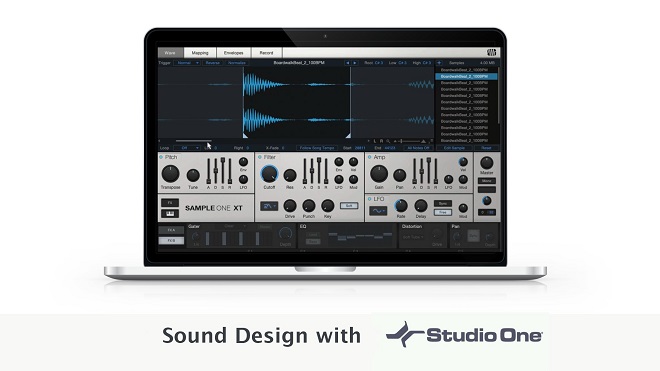660x371 pixels.
Task: Open the Trigger mode Normal dropdown
Action: pyautogui.click(x=186, y=63)
